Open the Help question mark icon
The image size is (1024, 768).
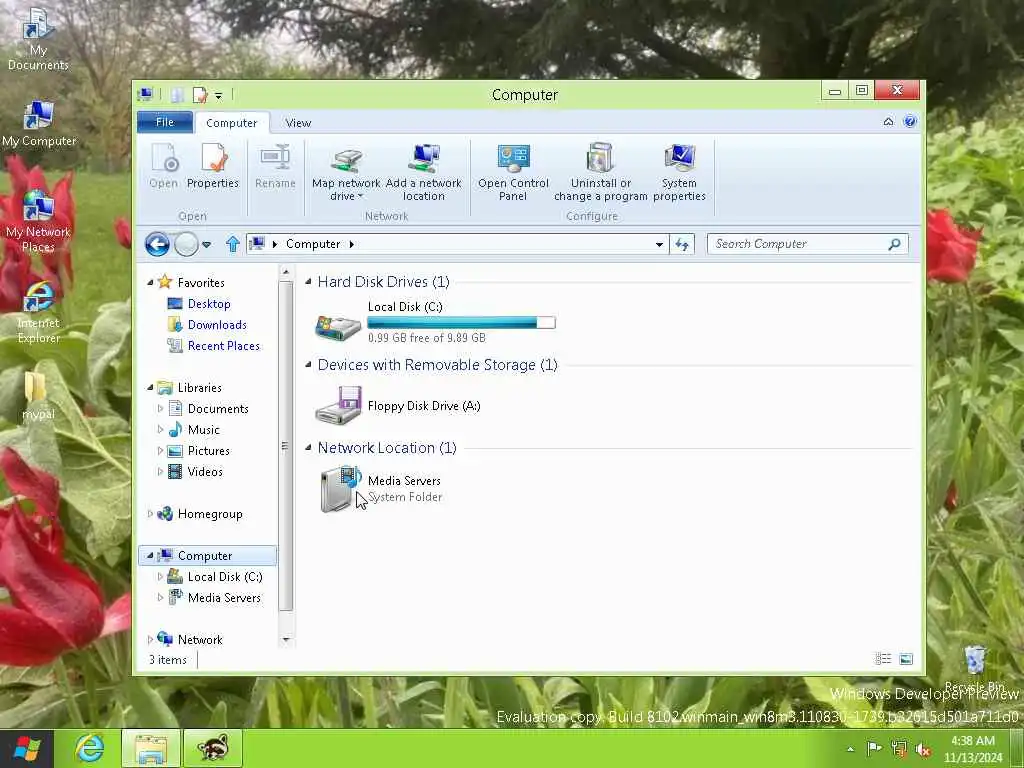point(910,121)
